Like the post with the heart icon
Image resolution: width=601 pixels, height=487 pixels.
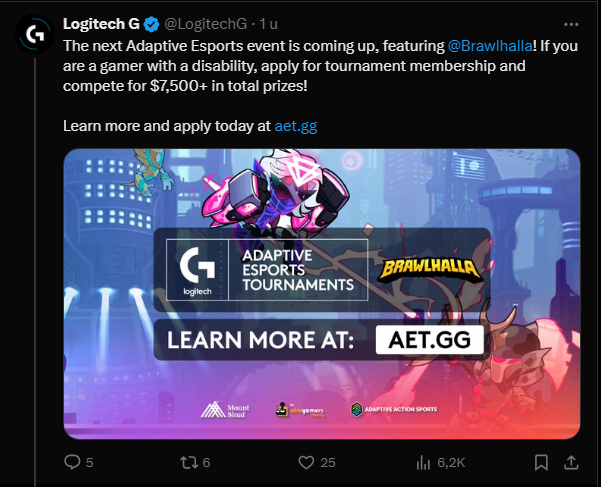tap(306, 462)
